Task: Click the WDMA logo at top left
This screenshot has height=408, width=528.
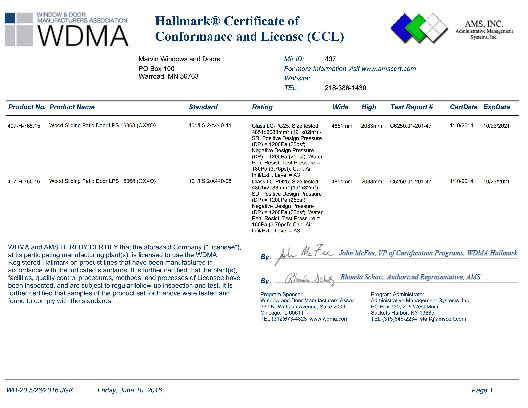Action: click(x=66, y=29)
